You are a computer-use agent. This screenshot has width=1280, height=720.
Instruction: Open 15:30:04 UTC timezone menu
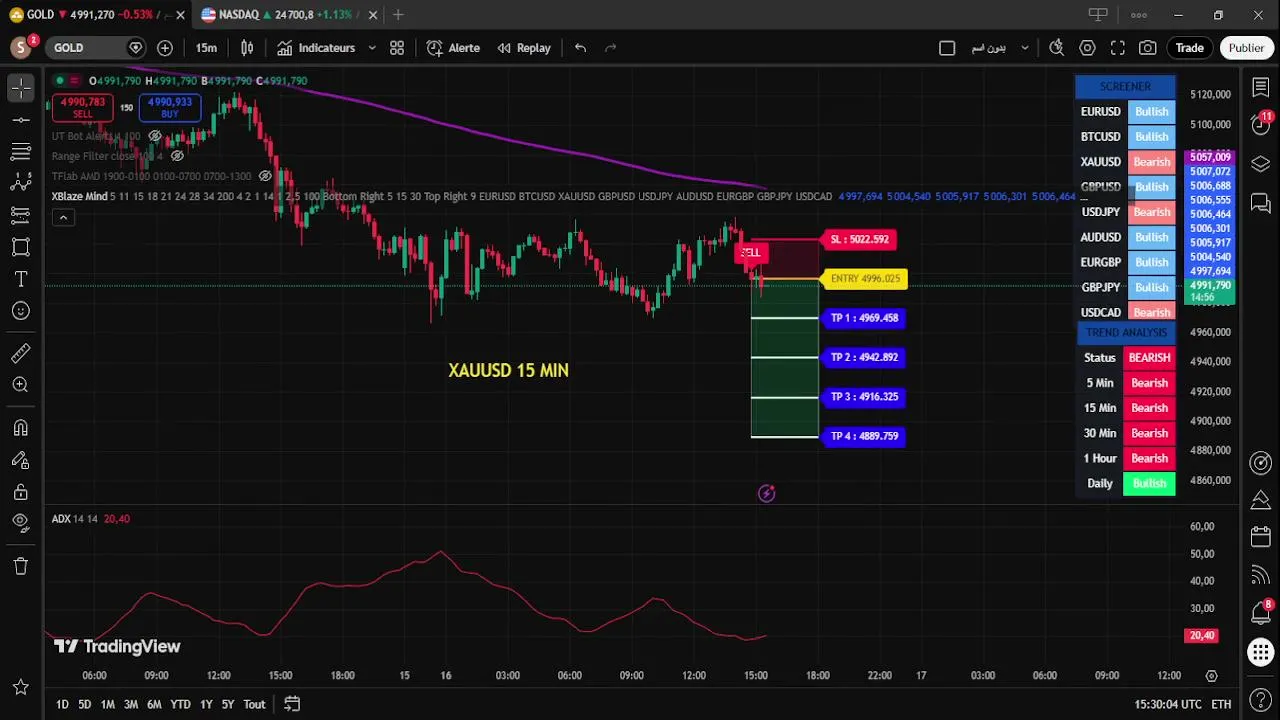point(1169,704)
